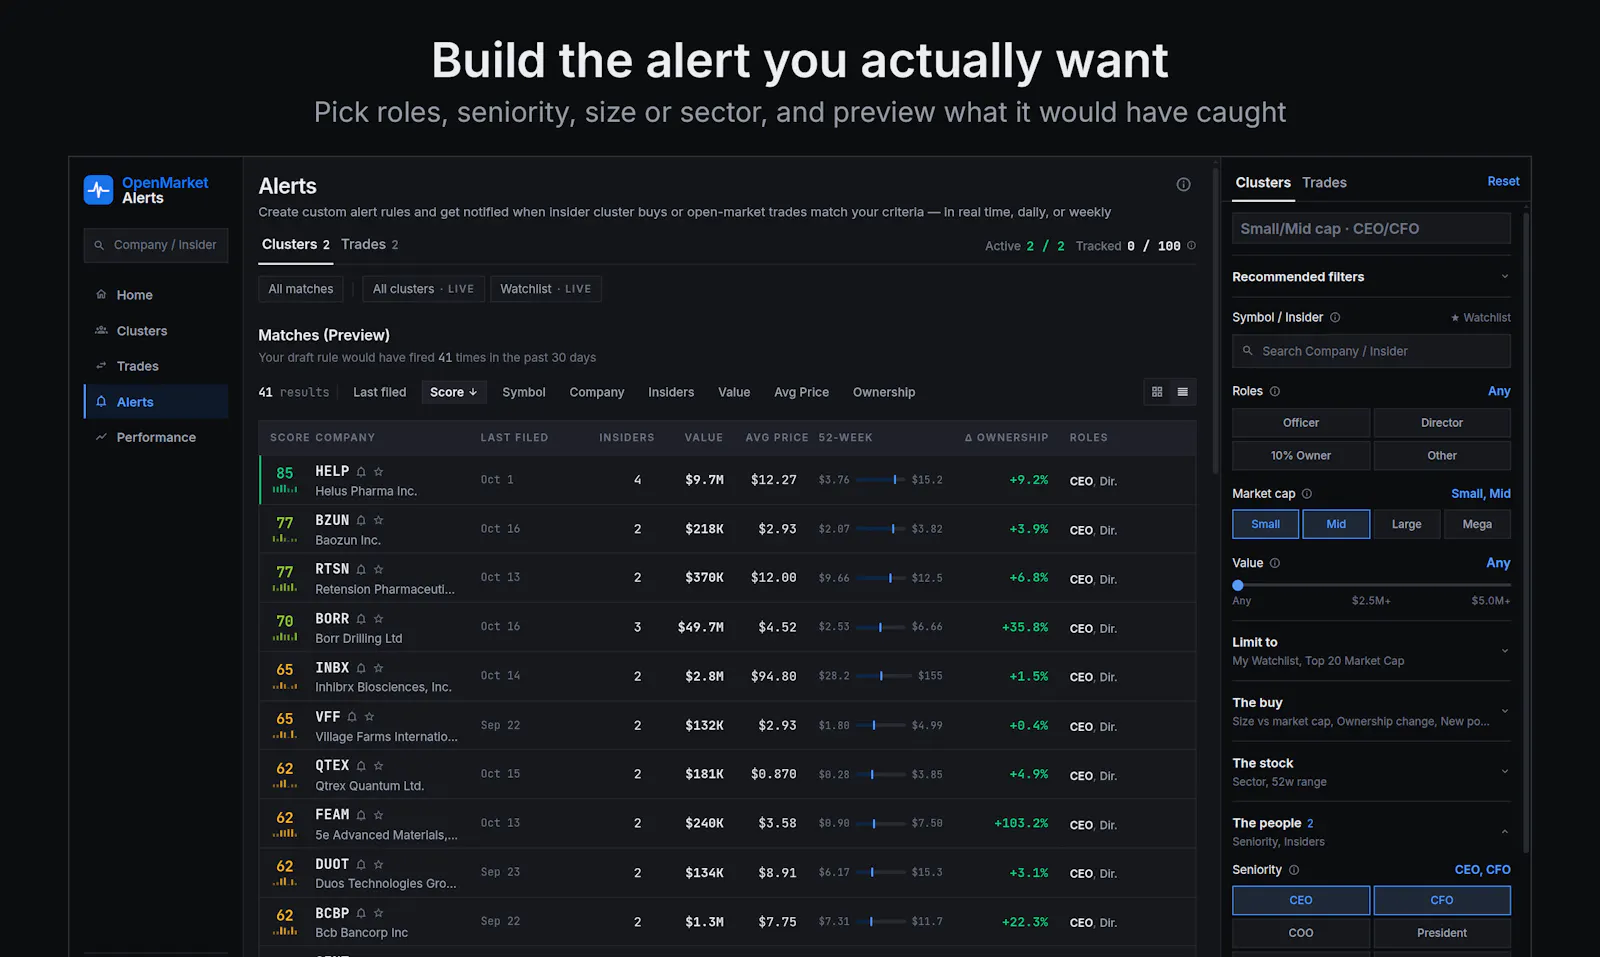Deselect the CFO seniority filter
This screenshot has width=1600, height=957.
click(x=1442, y=900)
